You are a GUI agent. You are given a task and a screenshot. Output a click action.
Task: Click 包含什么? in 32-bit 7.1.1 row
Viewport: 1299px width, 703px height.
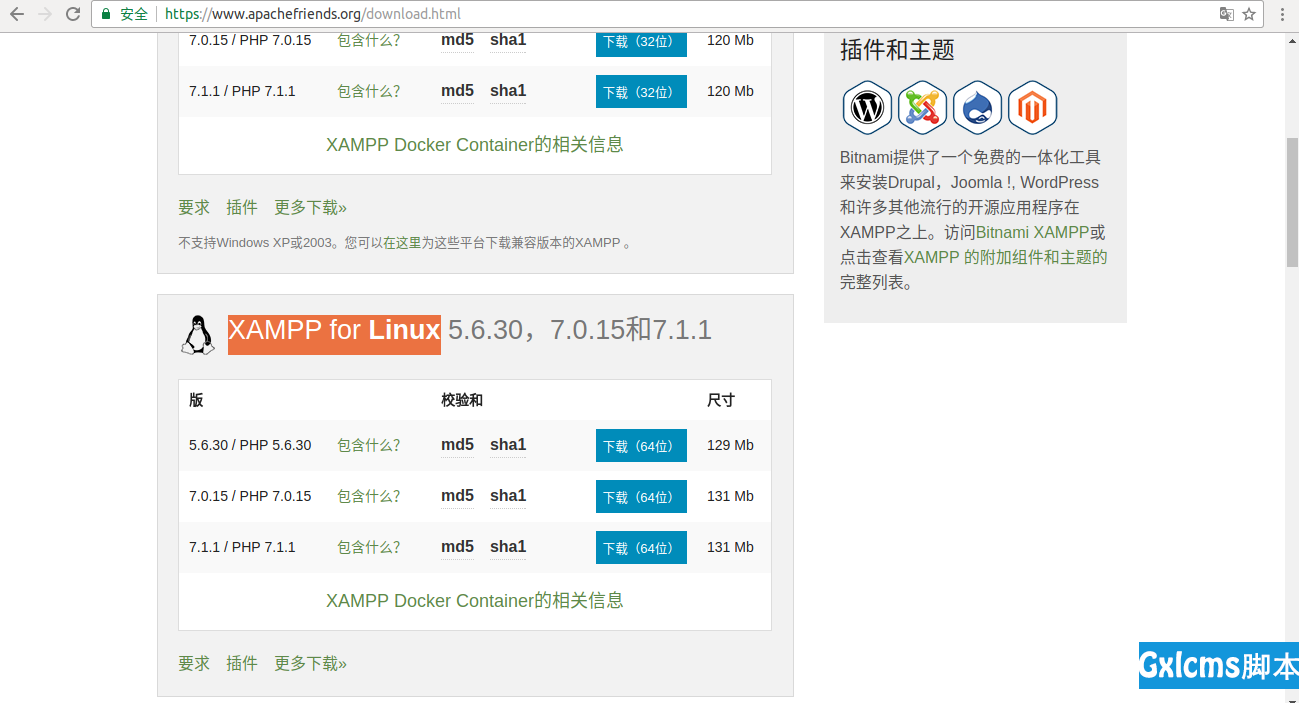[x=369, y=91]
